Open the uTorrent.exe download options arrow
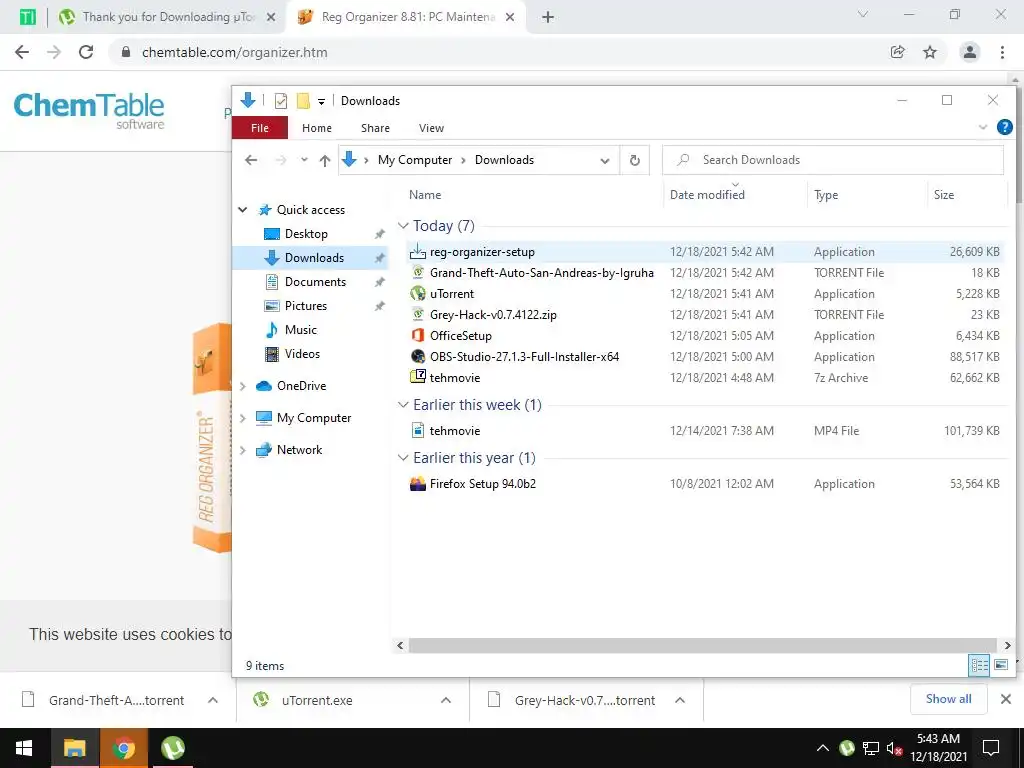This screenshot has width=1024, height=768. pos(446,700)
